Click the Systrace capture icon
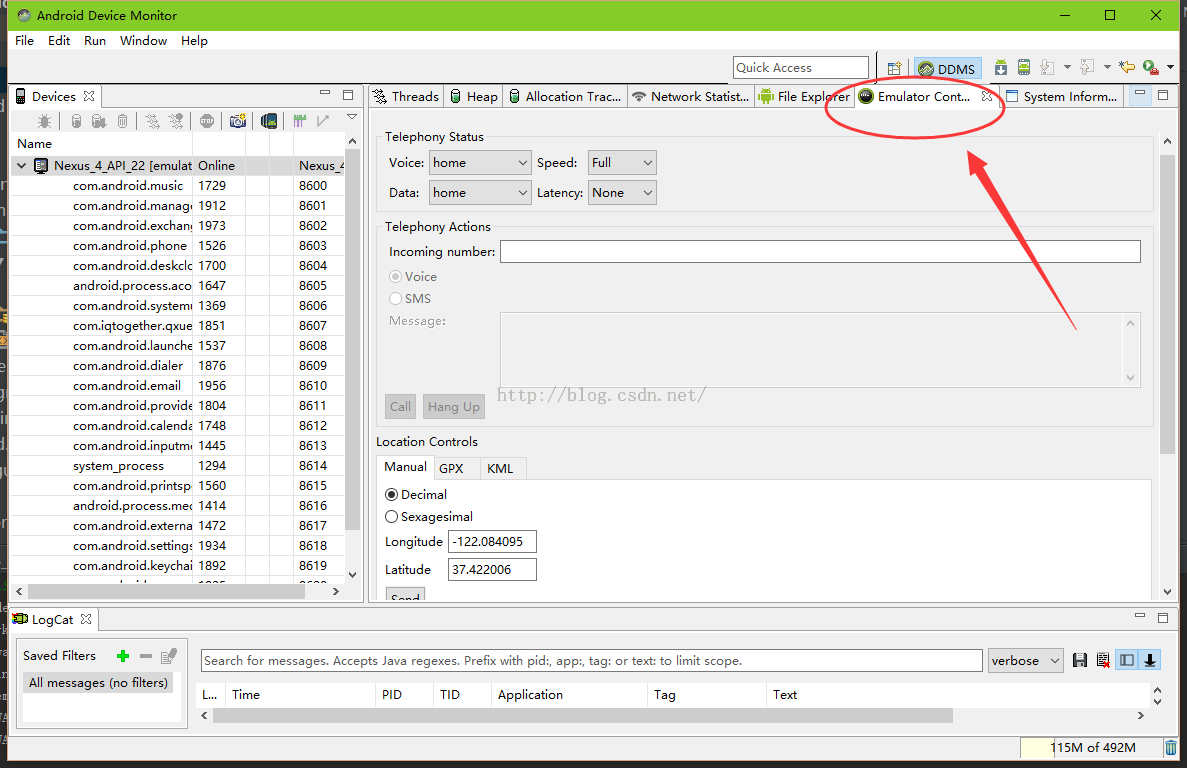 (x=300, y=121)
